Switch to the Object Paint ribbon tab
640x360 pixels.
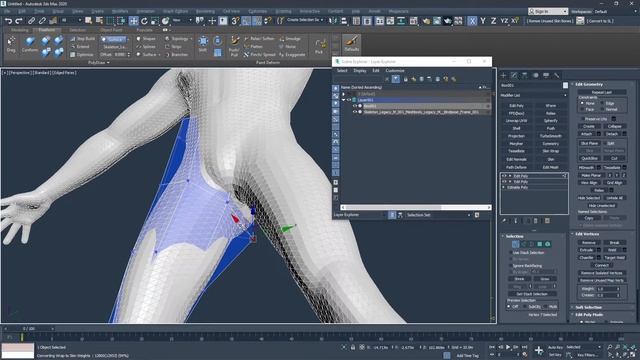point(111,30)
